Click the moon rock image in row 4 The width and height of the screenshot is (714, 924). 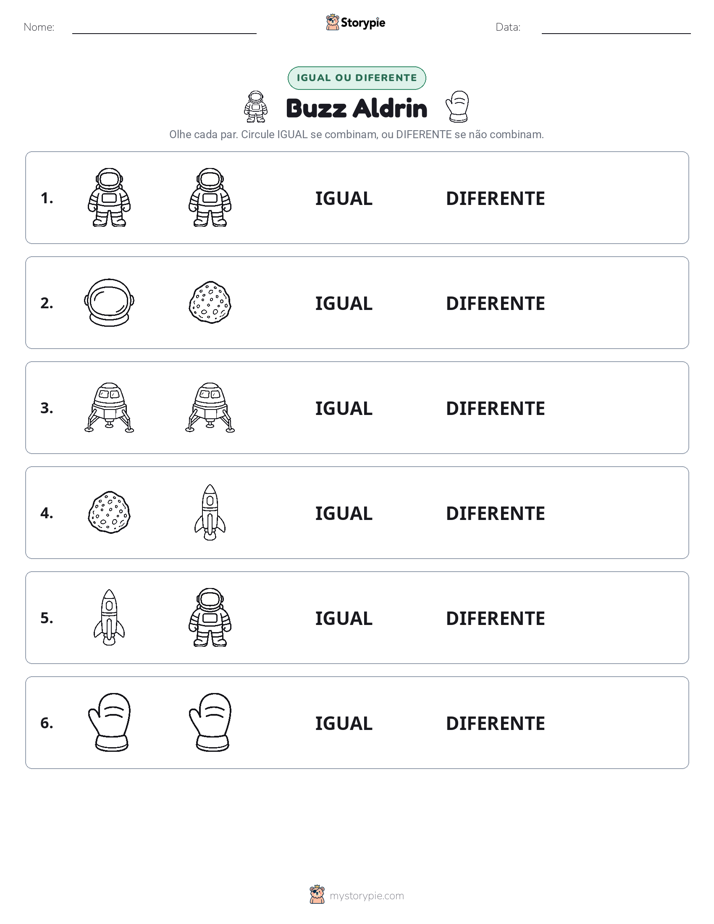click(109, 512)
